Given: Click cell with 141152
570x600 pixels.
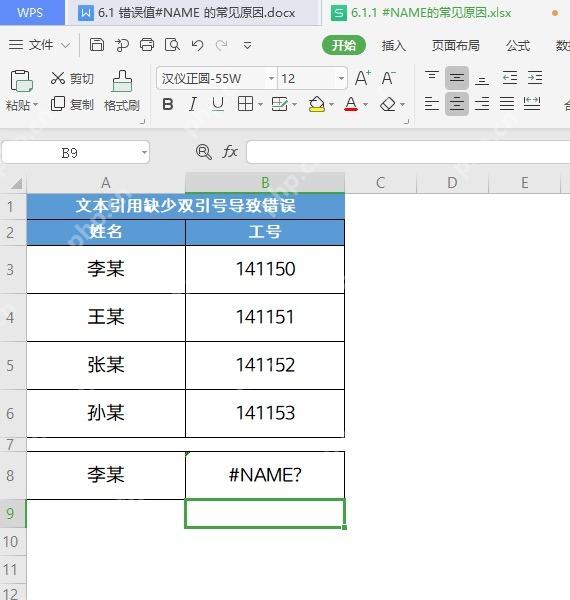Looking at the screenshot, I should point(265,365).
